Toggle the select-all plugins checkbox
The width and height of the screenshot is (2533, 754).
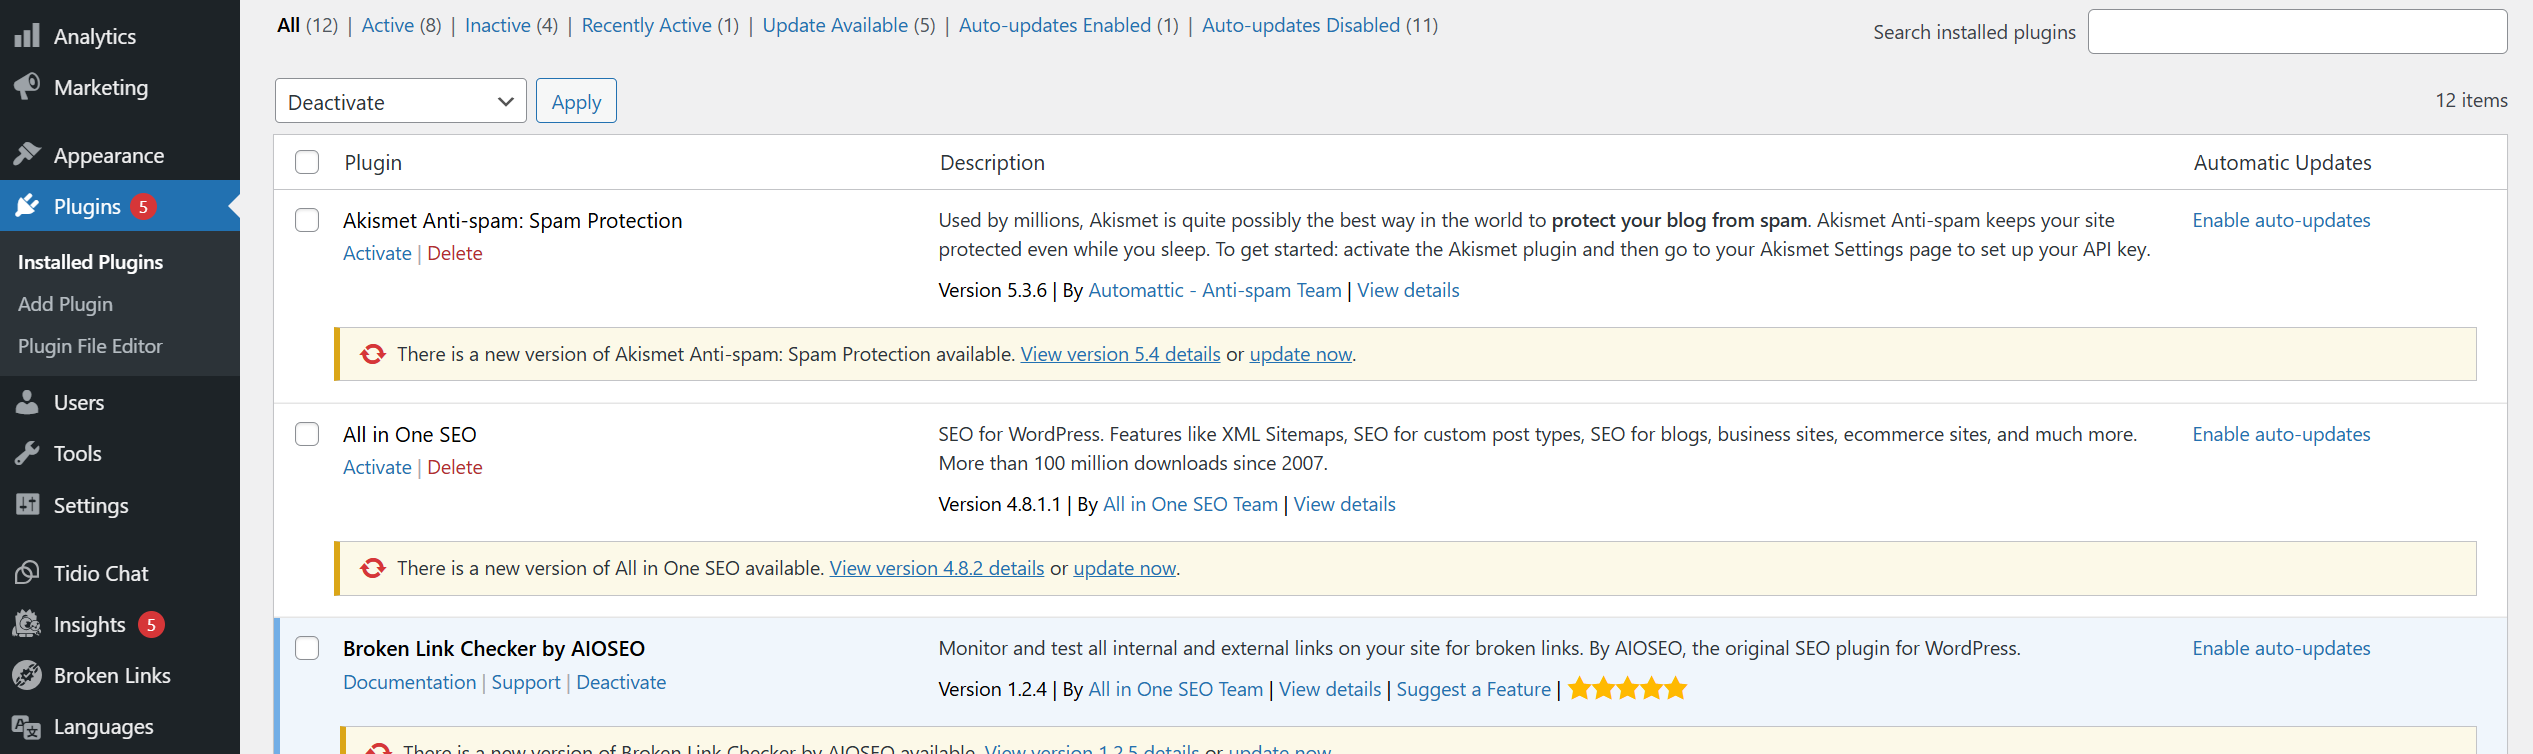[x=307, y=162]
